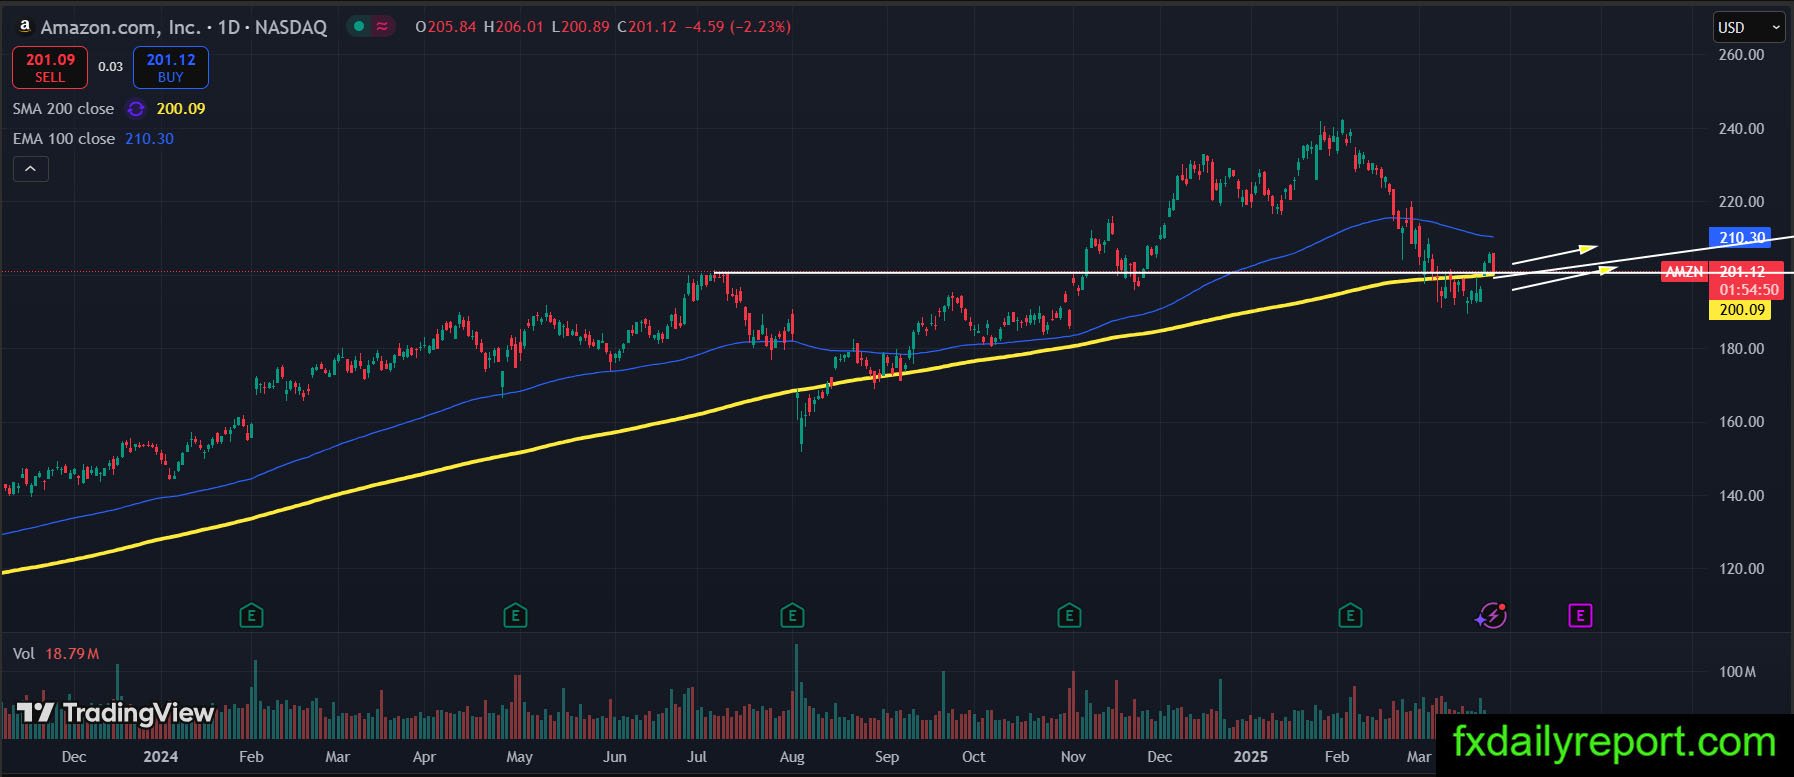Click the 2025 label on the time axis
This screenshot has width=1794, height=777.
1251,757
